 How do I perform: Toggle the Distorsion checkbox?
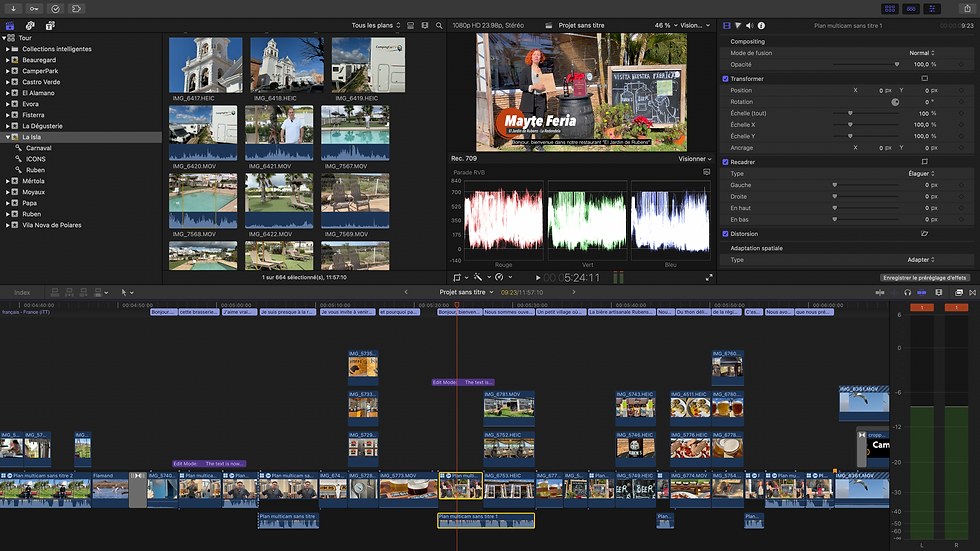click(x=726, y=234)
